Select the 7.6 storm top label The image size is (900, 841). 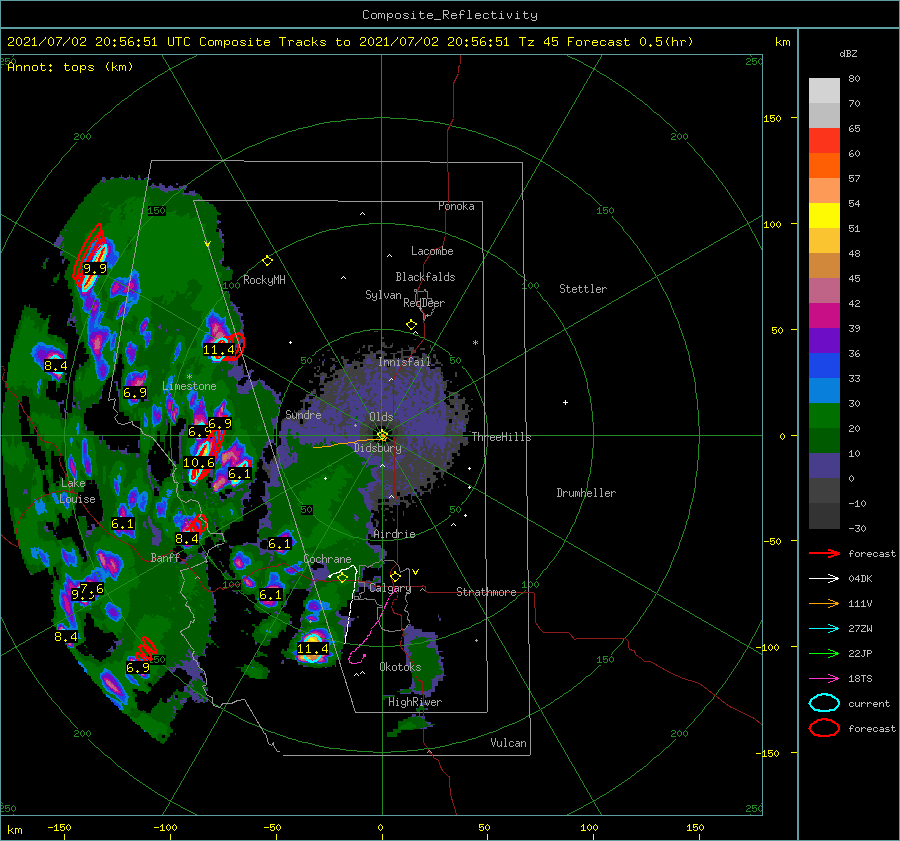pos(92,588)
